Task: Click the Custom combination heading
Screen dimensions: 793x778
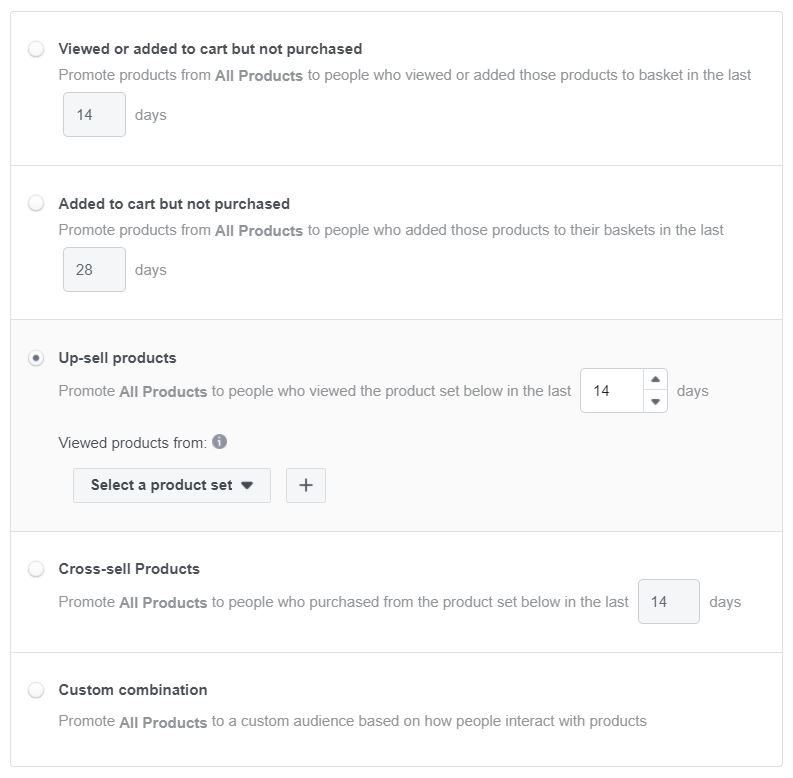Action: (133, 690)
